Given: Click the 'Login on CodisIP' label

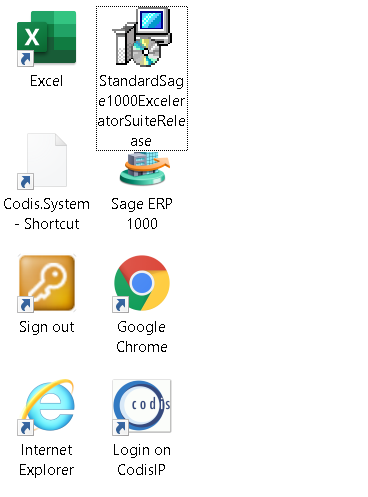Looking at the screenshot, I should pos(142,460).
